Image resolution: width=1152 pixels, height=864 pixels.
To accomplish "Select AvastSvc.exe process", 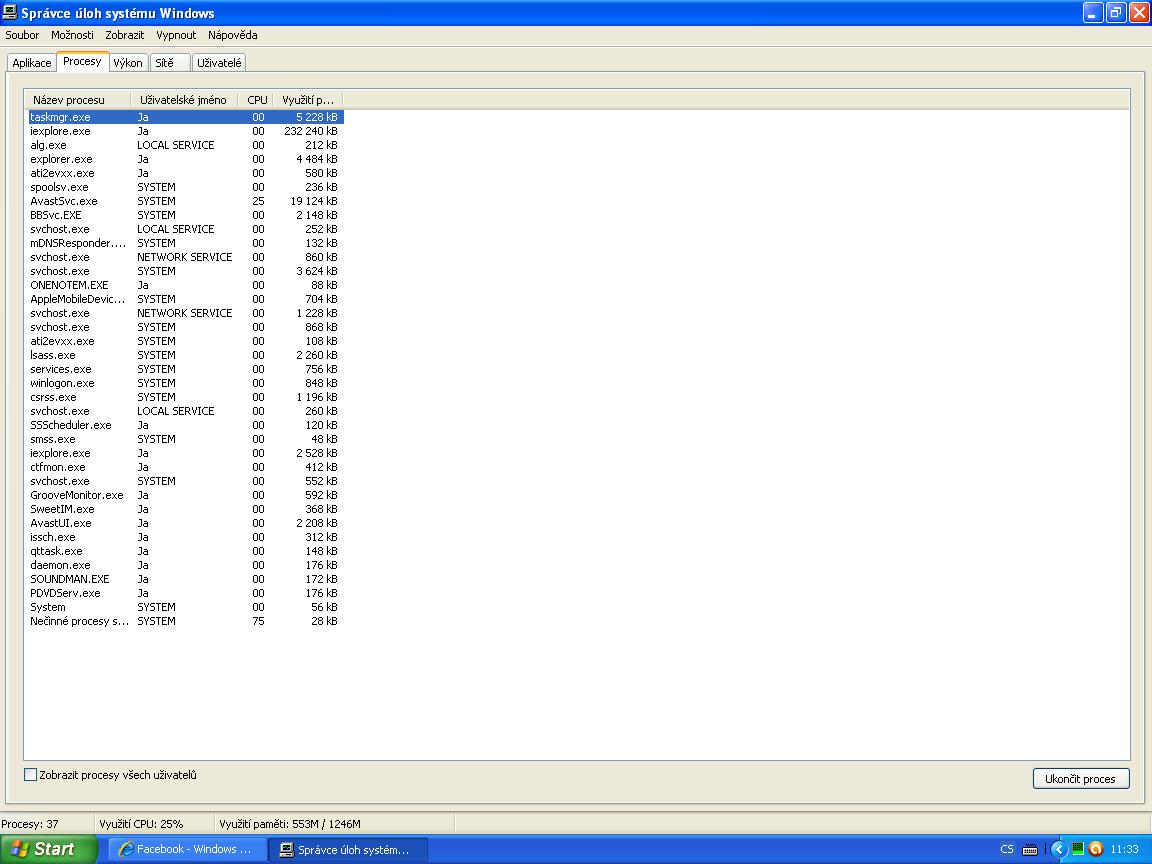I will (x=186, y=201).
